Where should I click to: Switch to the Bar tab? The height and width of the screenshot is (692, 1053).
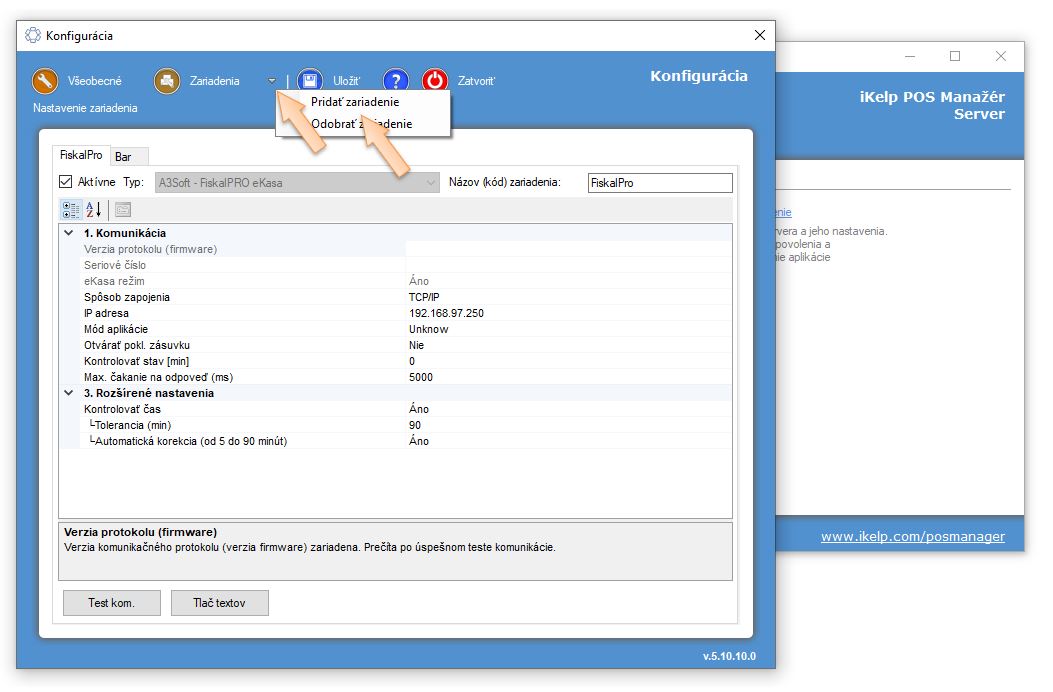click(123, 157)
